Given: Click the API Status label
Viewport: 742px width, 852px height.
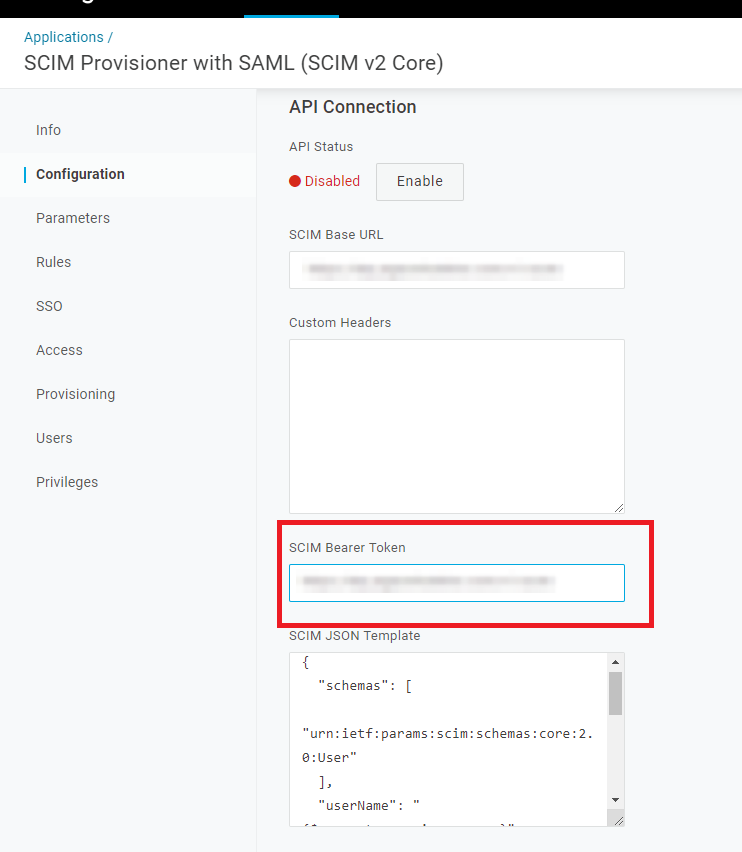Looking at the screenshot, I should (x=321, y=147).
